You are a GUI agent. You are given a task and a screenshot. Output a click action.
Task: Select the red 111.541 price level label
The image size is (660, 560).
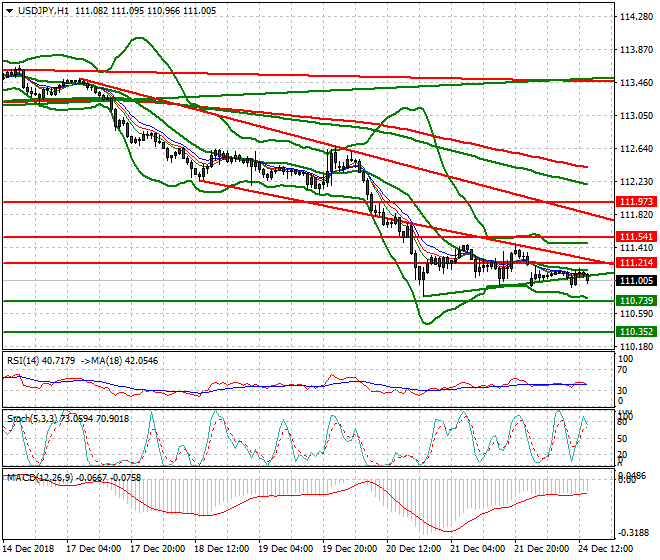coord(636,237)
